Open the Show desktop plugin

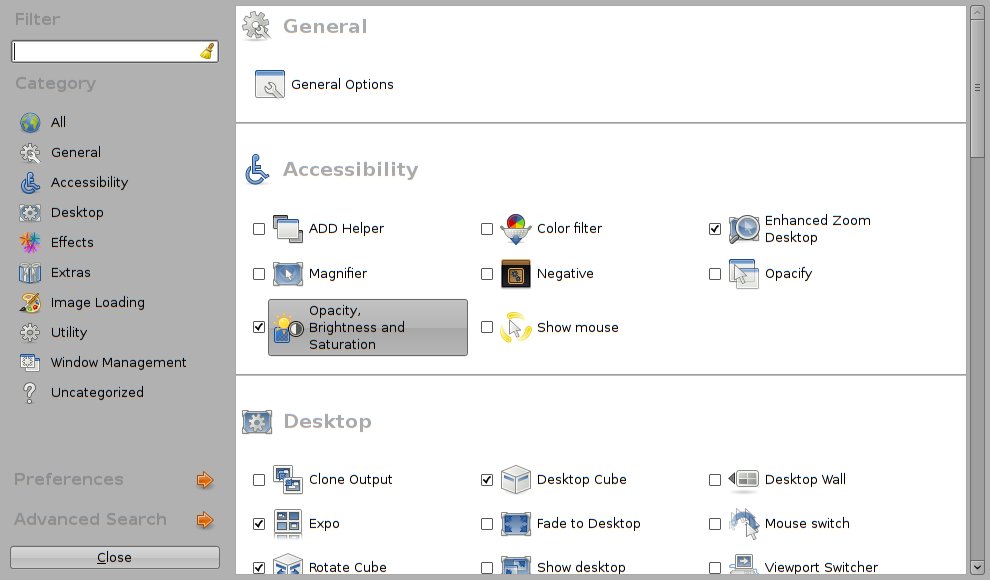click(x=581, y=567)
